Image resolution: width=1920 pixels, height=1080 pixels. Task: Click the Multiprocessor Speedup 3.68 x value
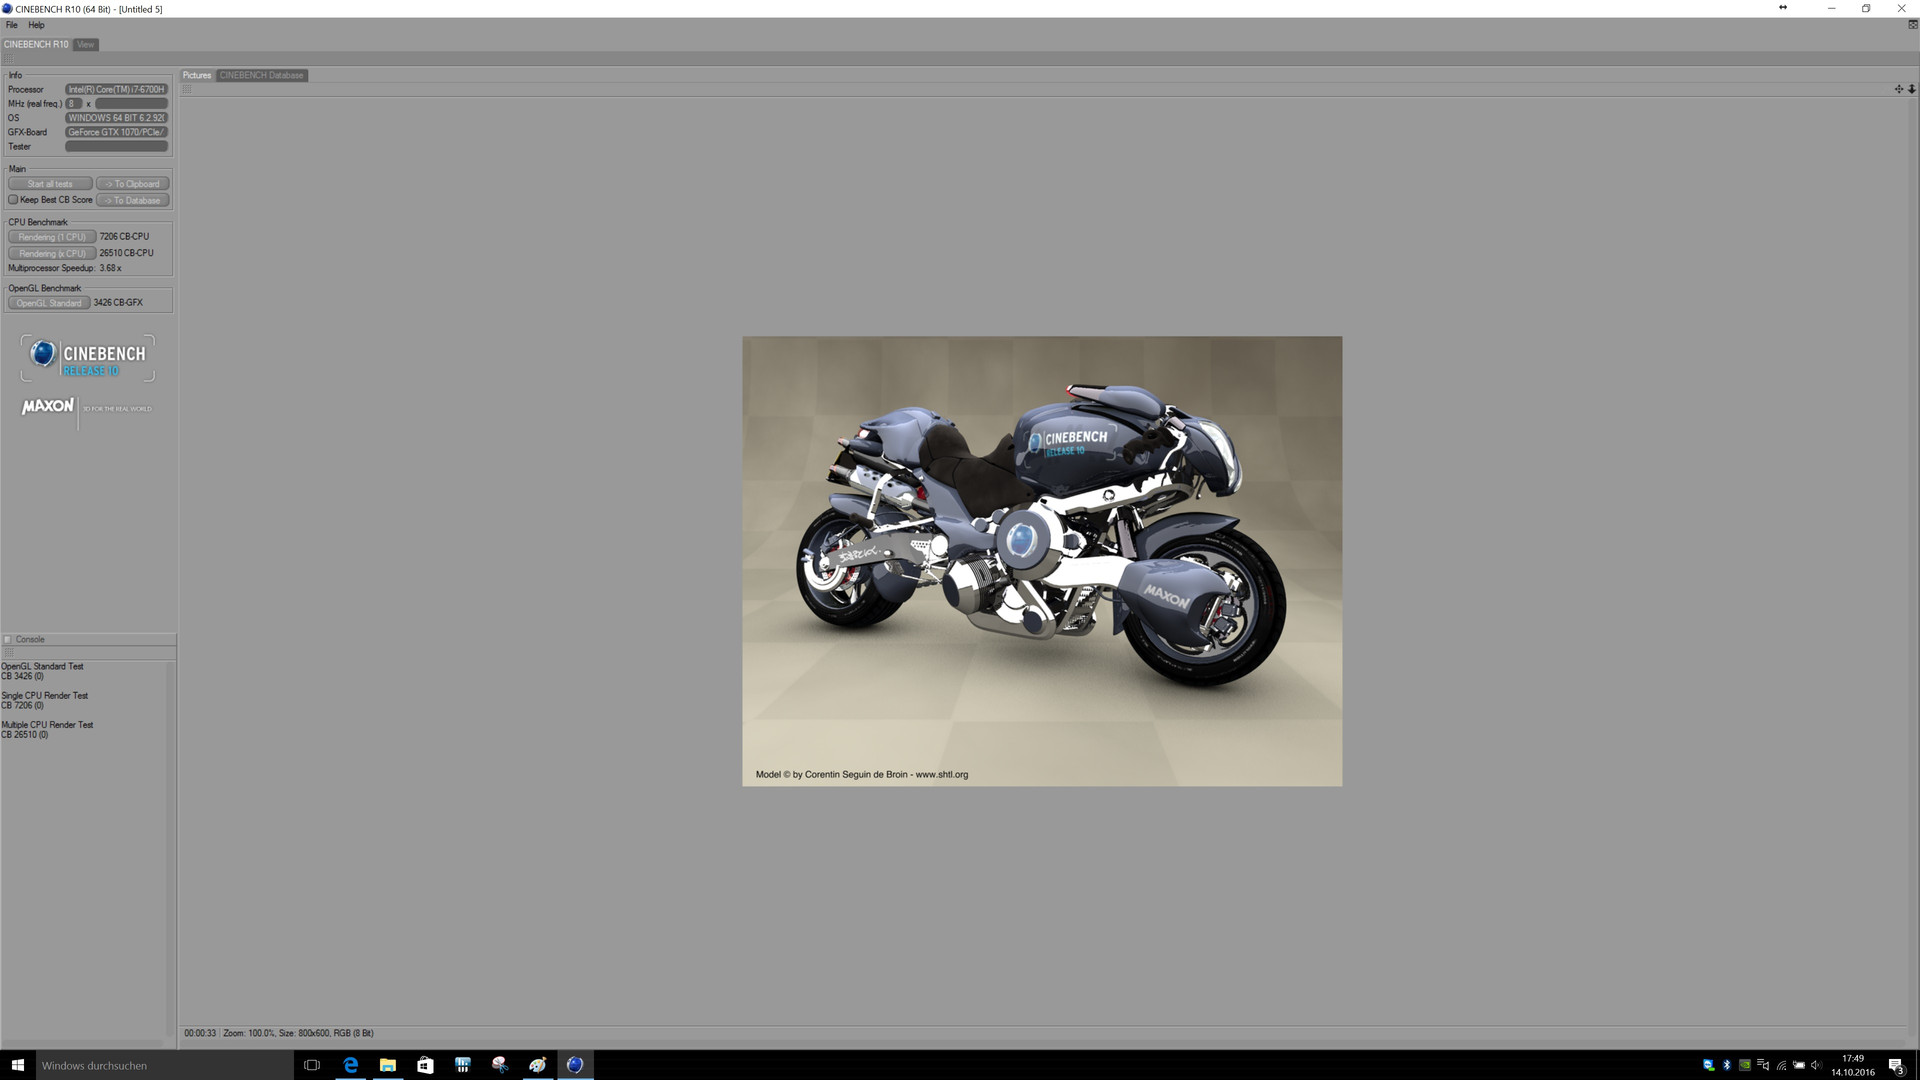pyautogui.click(x=111, y=268)
